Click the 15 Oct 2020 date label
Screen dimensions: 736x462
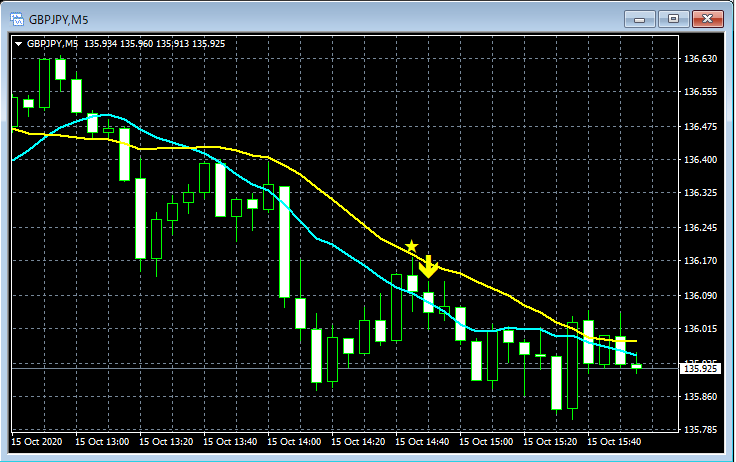(37, 442)
